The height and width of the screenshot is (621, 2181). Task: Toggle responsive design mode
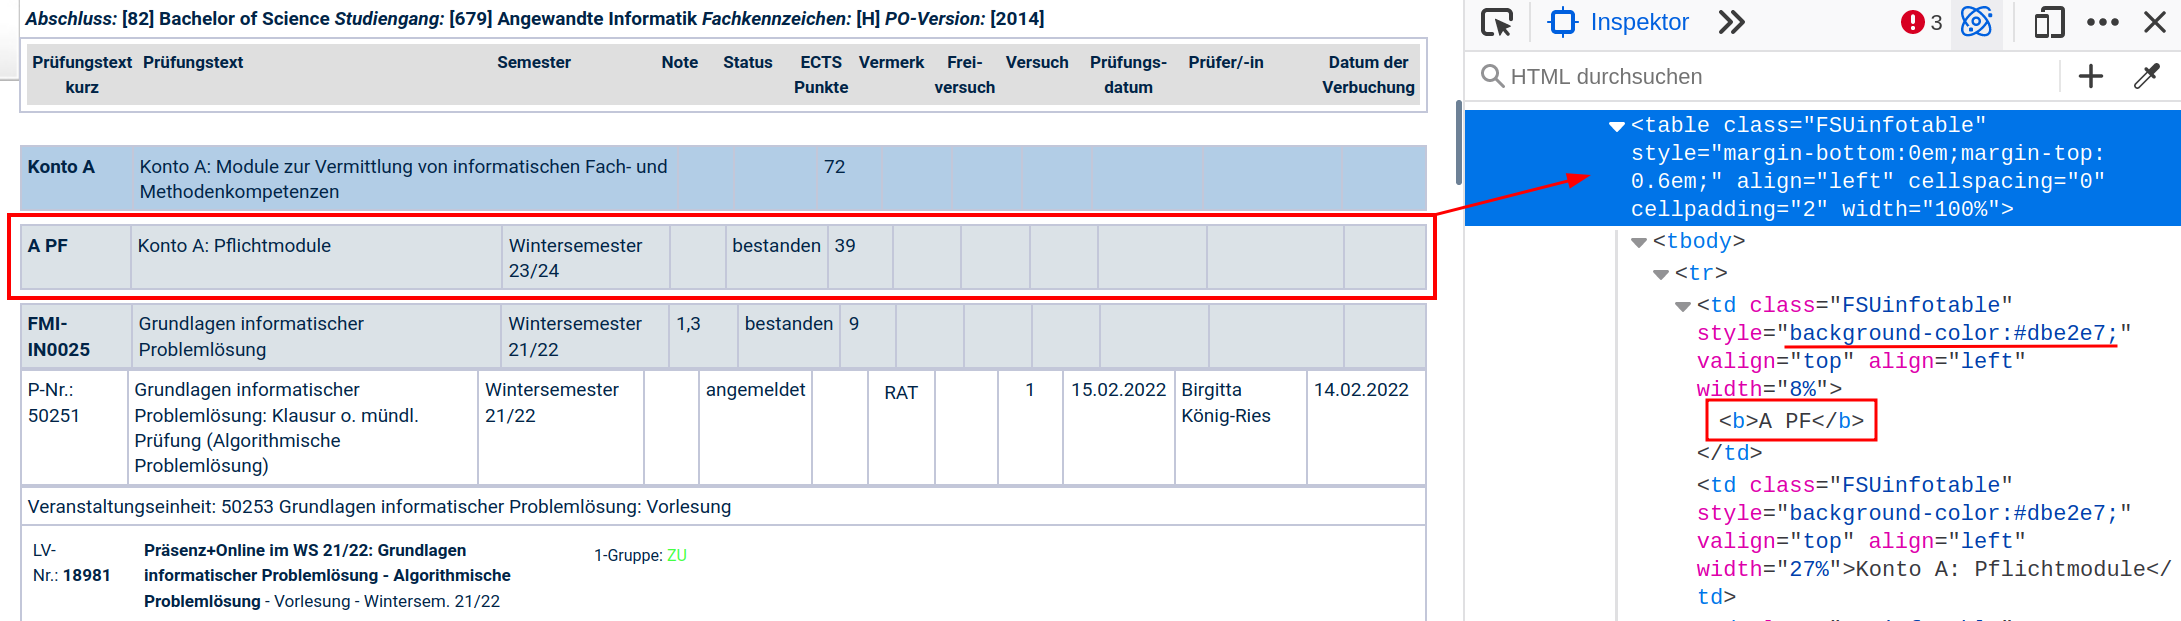[2050, 22]
